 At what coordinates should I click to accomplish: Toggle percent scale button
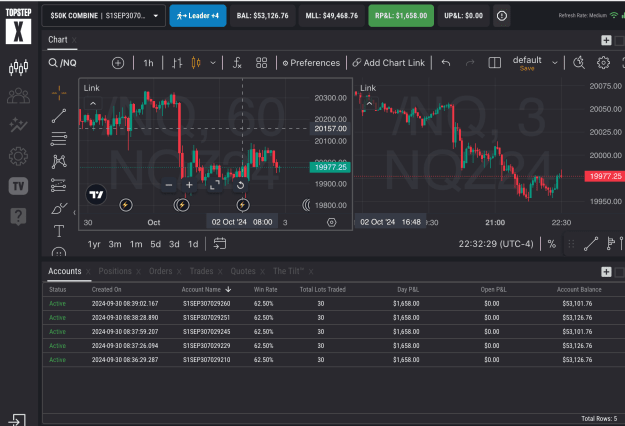tap(552, 244)
